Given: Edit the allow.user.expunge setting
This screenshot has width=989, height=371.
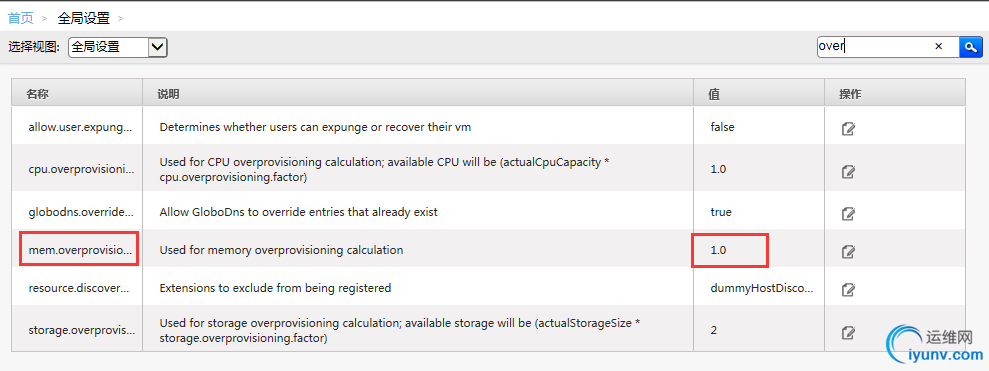Looking at the screenshot, I should (848, 129).
